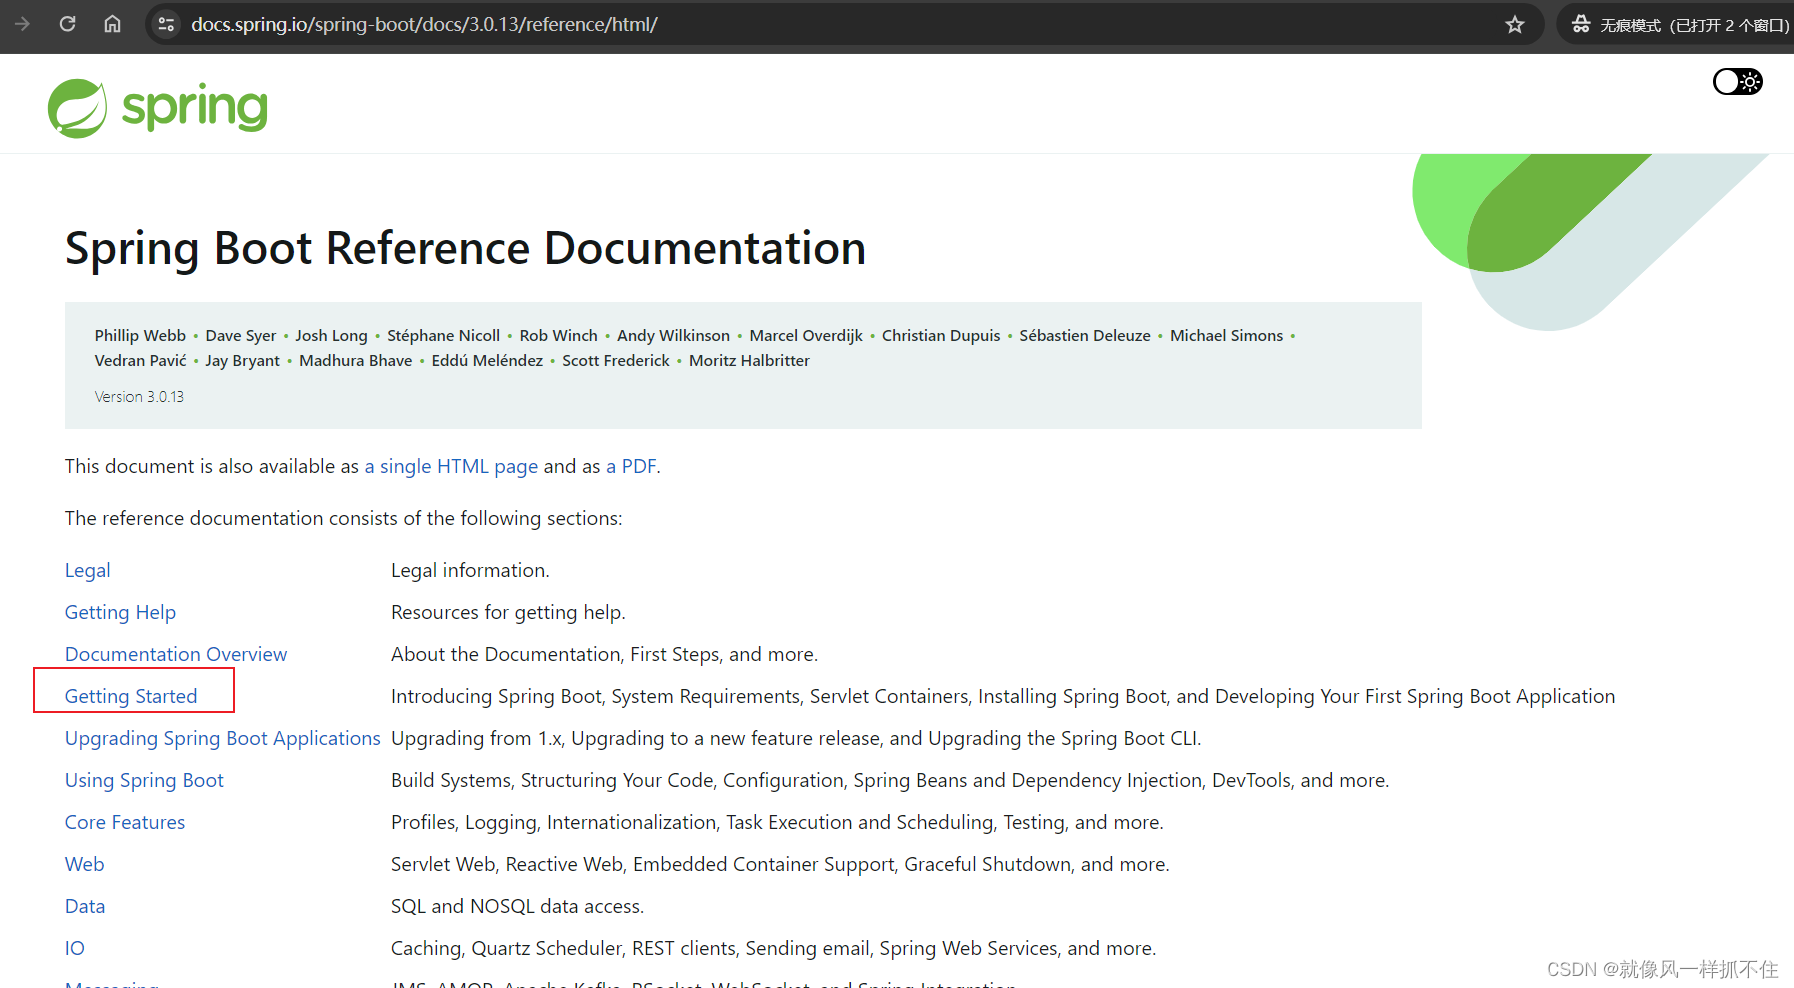Click author name Madhura Bhave
This screenshot has width=1794, height=988.
(355, 361)
